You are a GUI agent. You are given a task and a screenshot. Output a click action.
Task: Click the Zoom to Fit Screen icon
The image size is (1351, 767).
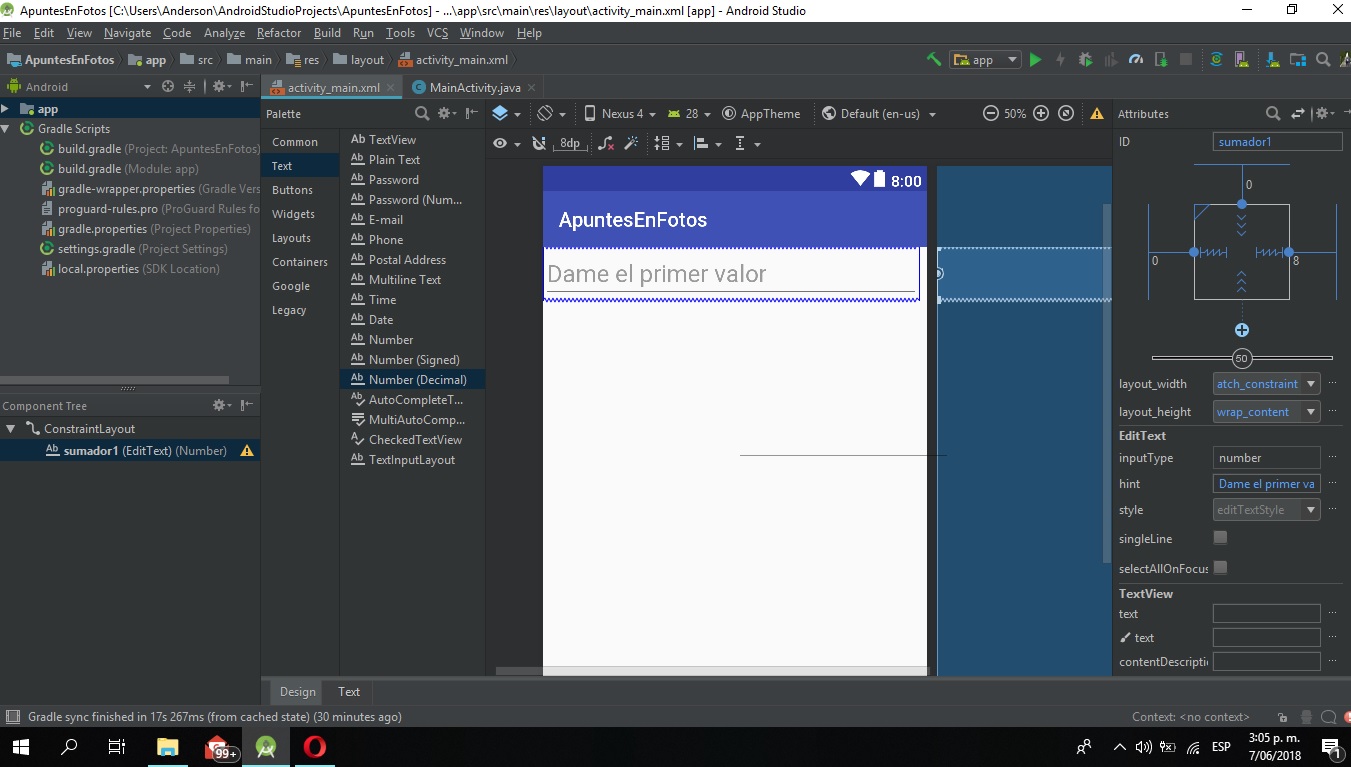pos(1066,113)
